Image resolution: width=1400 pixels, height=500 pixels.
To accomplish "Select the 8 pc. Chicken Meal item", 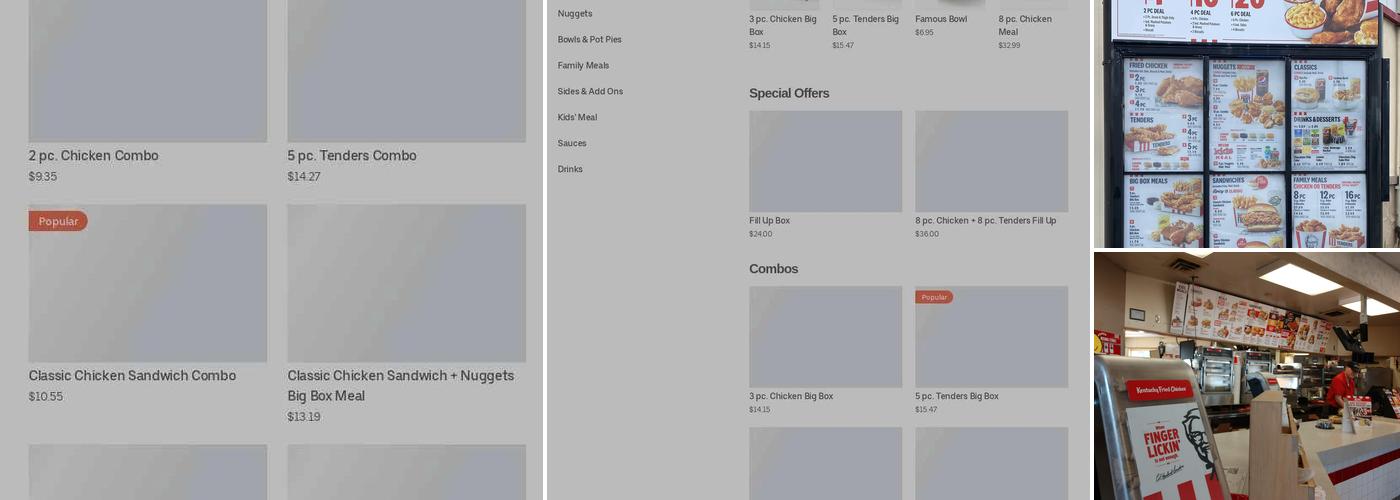I will click(x=1025, y=25).
